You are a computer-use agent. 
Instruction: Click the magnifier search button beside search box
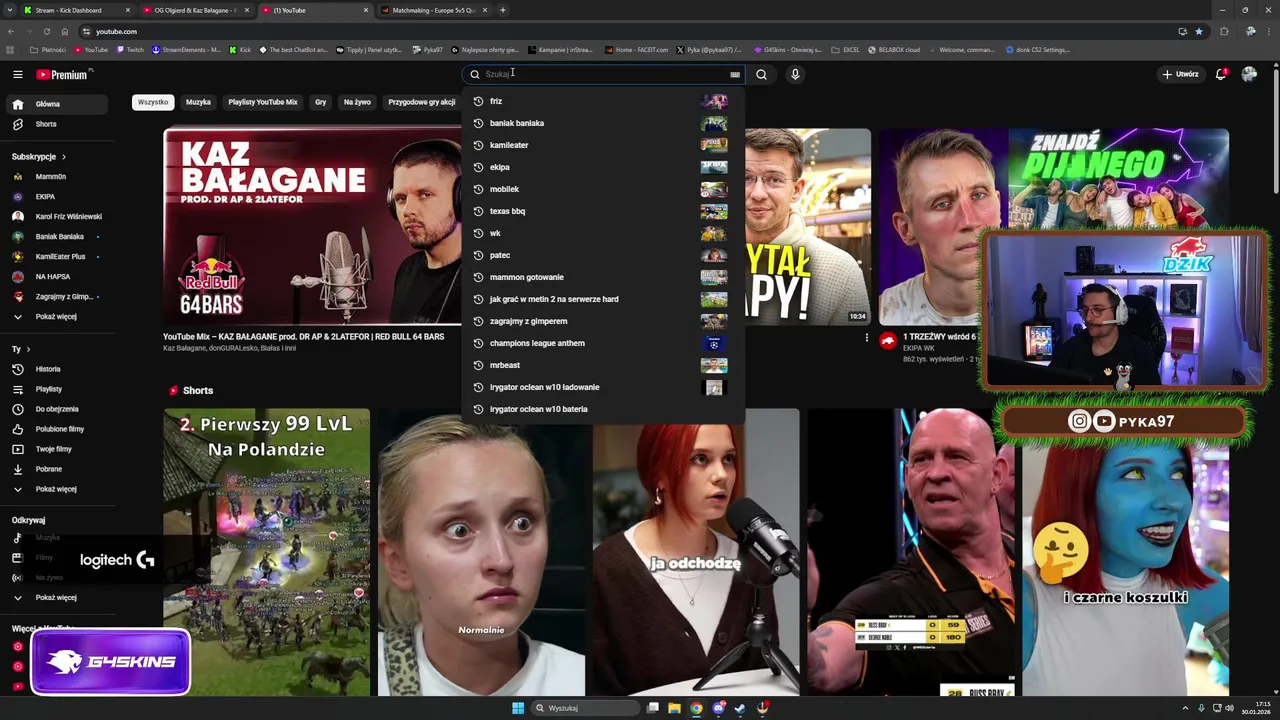click(761, 74)
